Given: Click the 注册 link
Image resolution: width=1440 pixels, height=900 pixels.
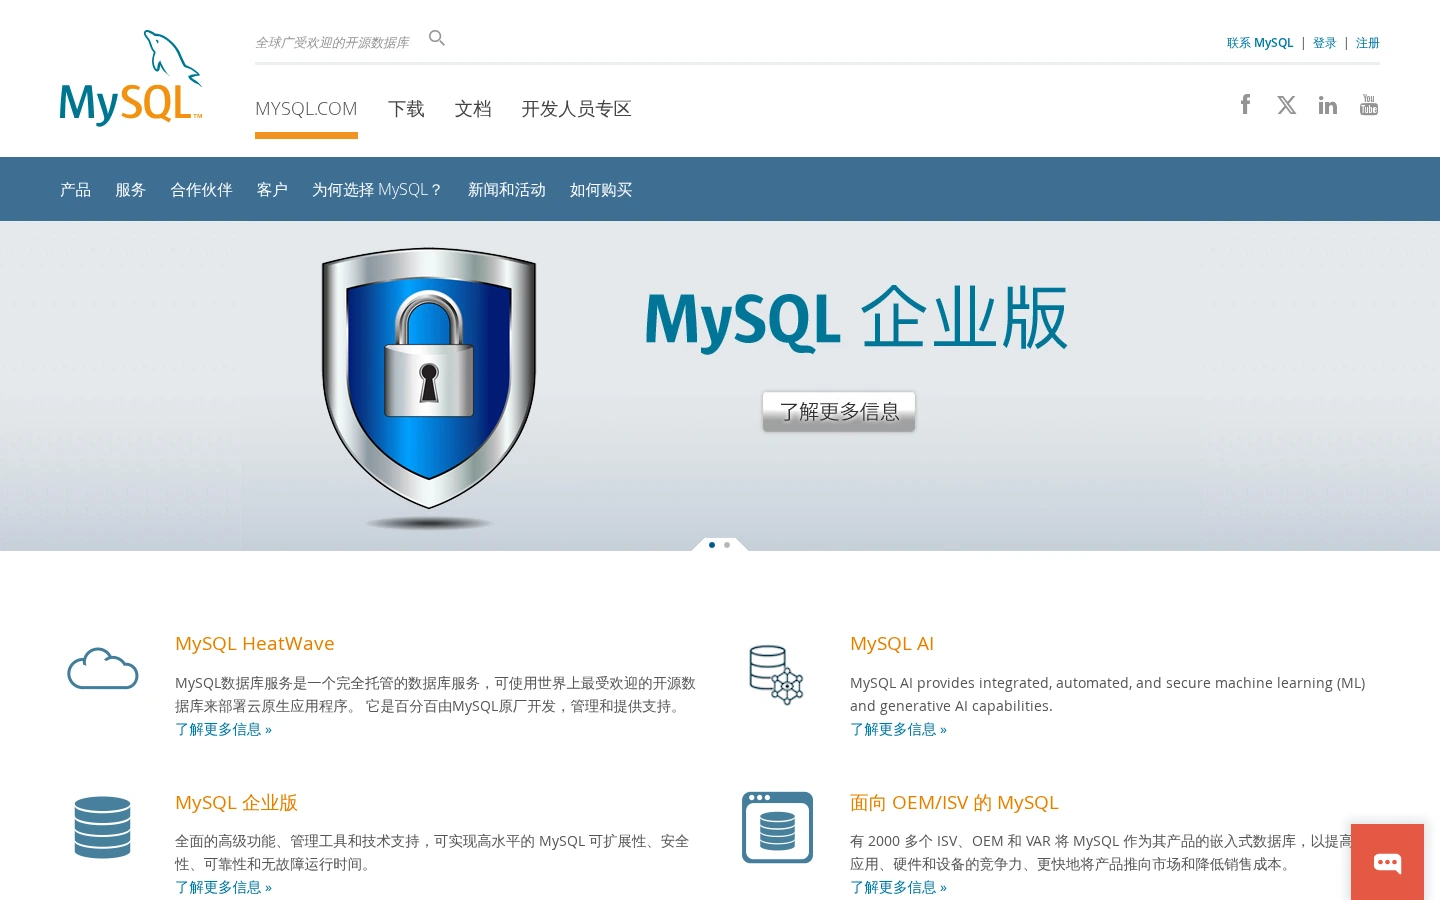Looking at the screenshot, I should tap(1368, 43).
